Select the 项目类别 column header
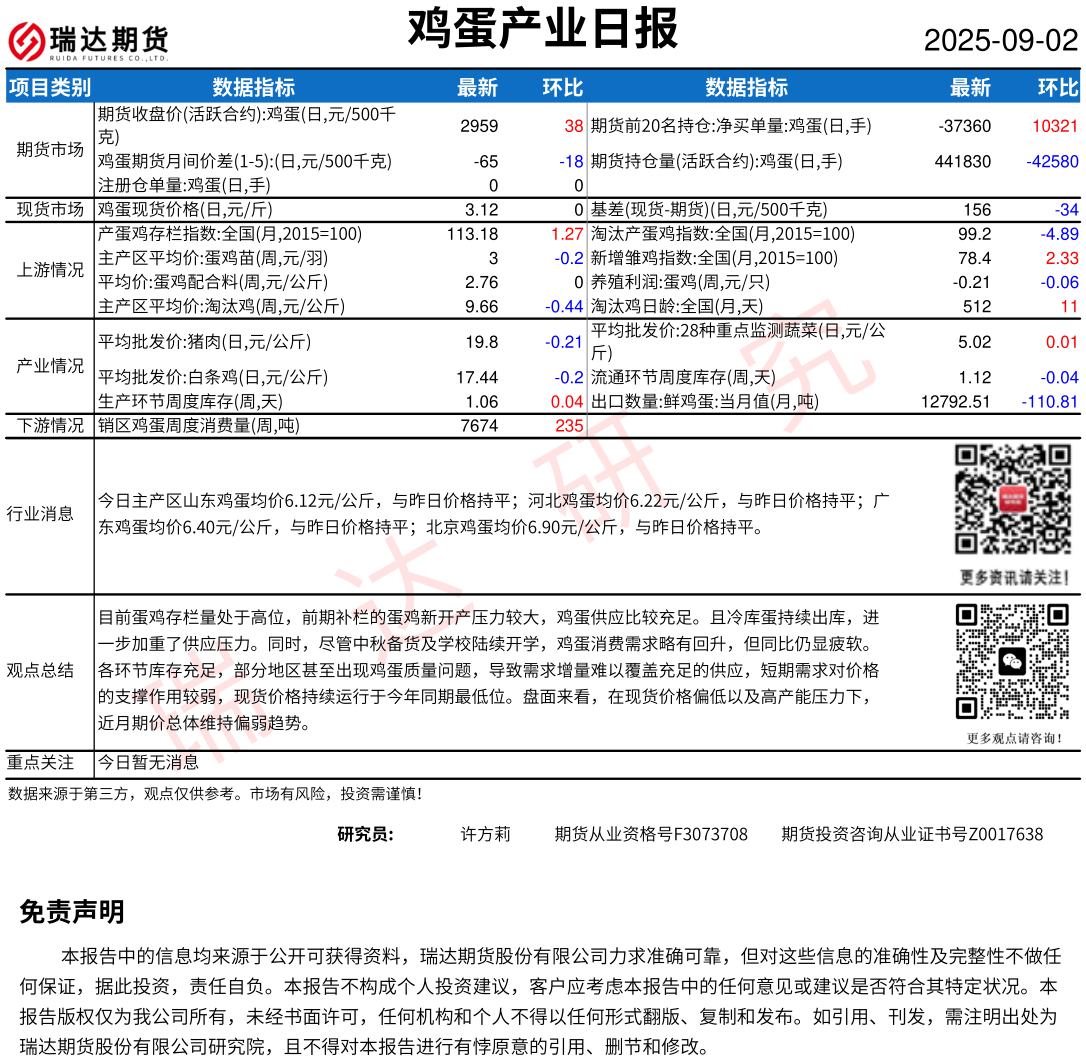The height and width of the screenshot is (1060, 1086). 49,88
